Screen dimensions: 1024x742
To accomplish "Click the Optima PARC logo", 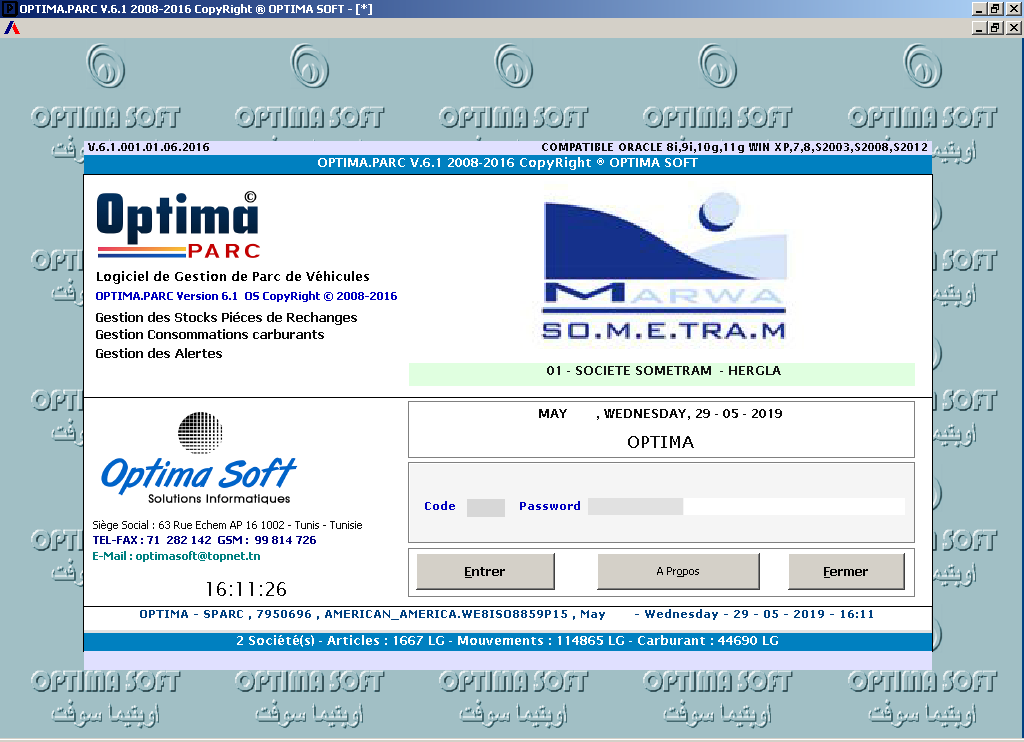I will 178,225.
